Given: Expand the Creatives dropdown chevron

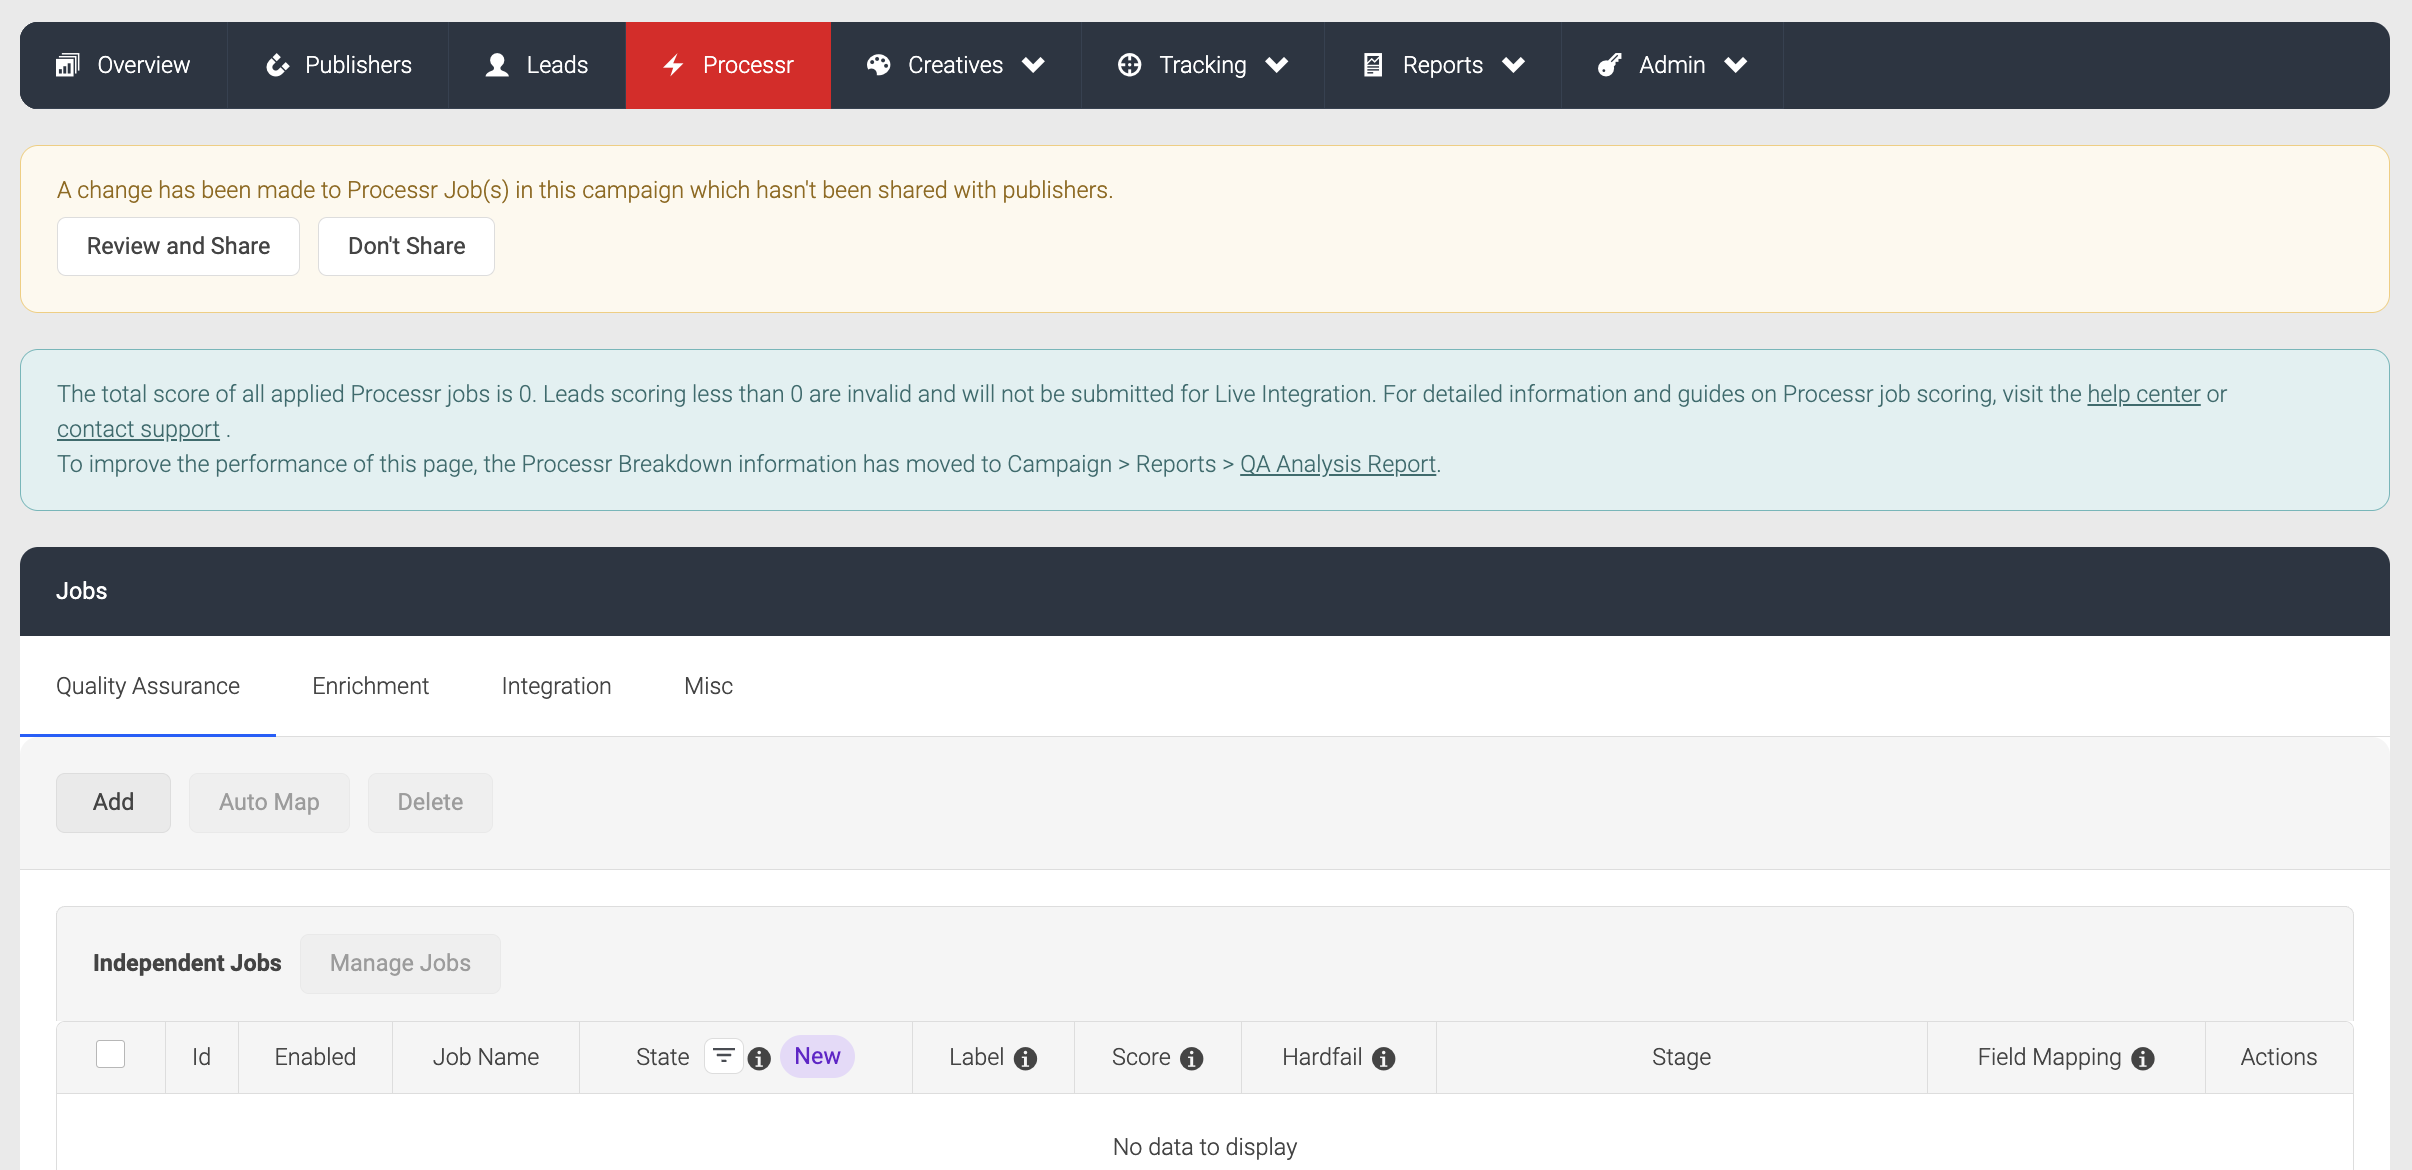Looking at the screenshot, I should coord(1033,65).
